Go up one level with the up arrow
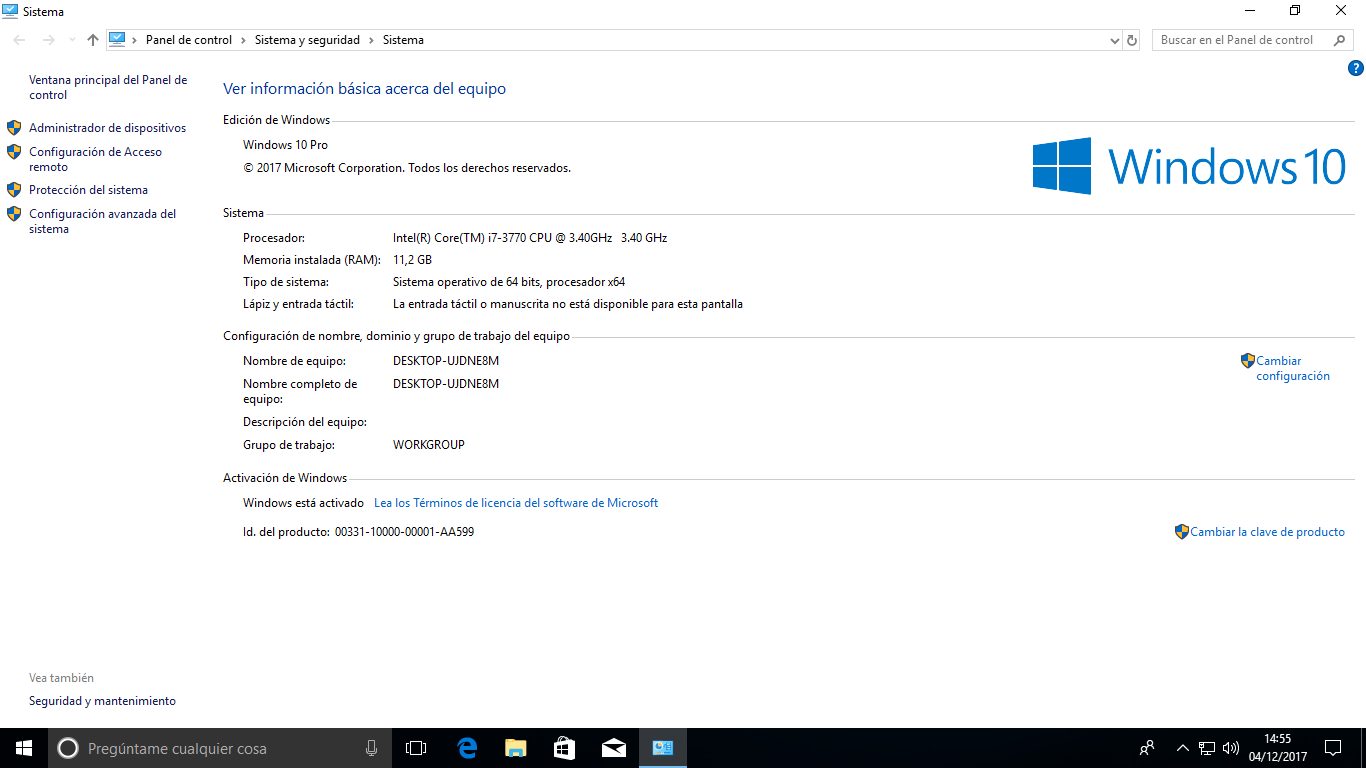 tap(93, 40)
